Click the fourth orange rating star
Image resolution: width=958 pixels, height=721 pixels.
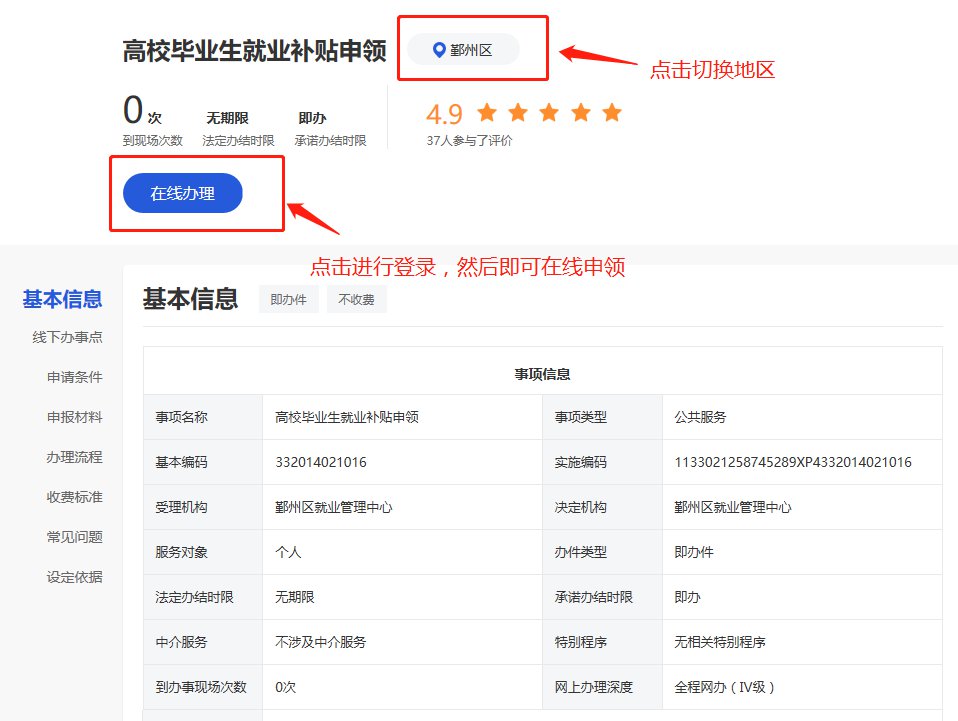pos(580,112)
